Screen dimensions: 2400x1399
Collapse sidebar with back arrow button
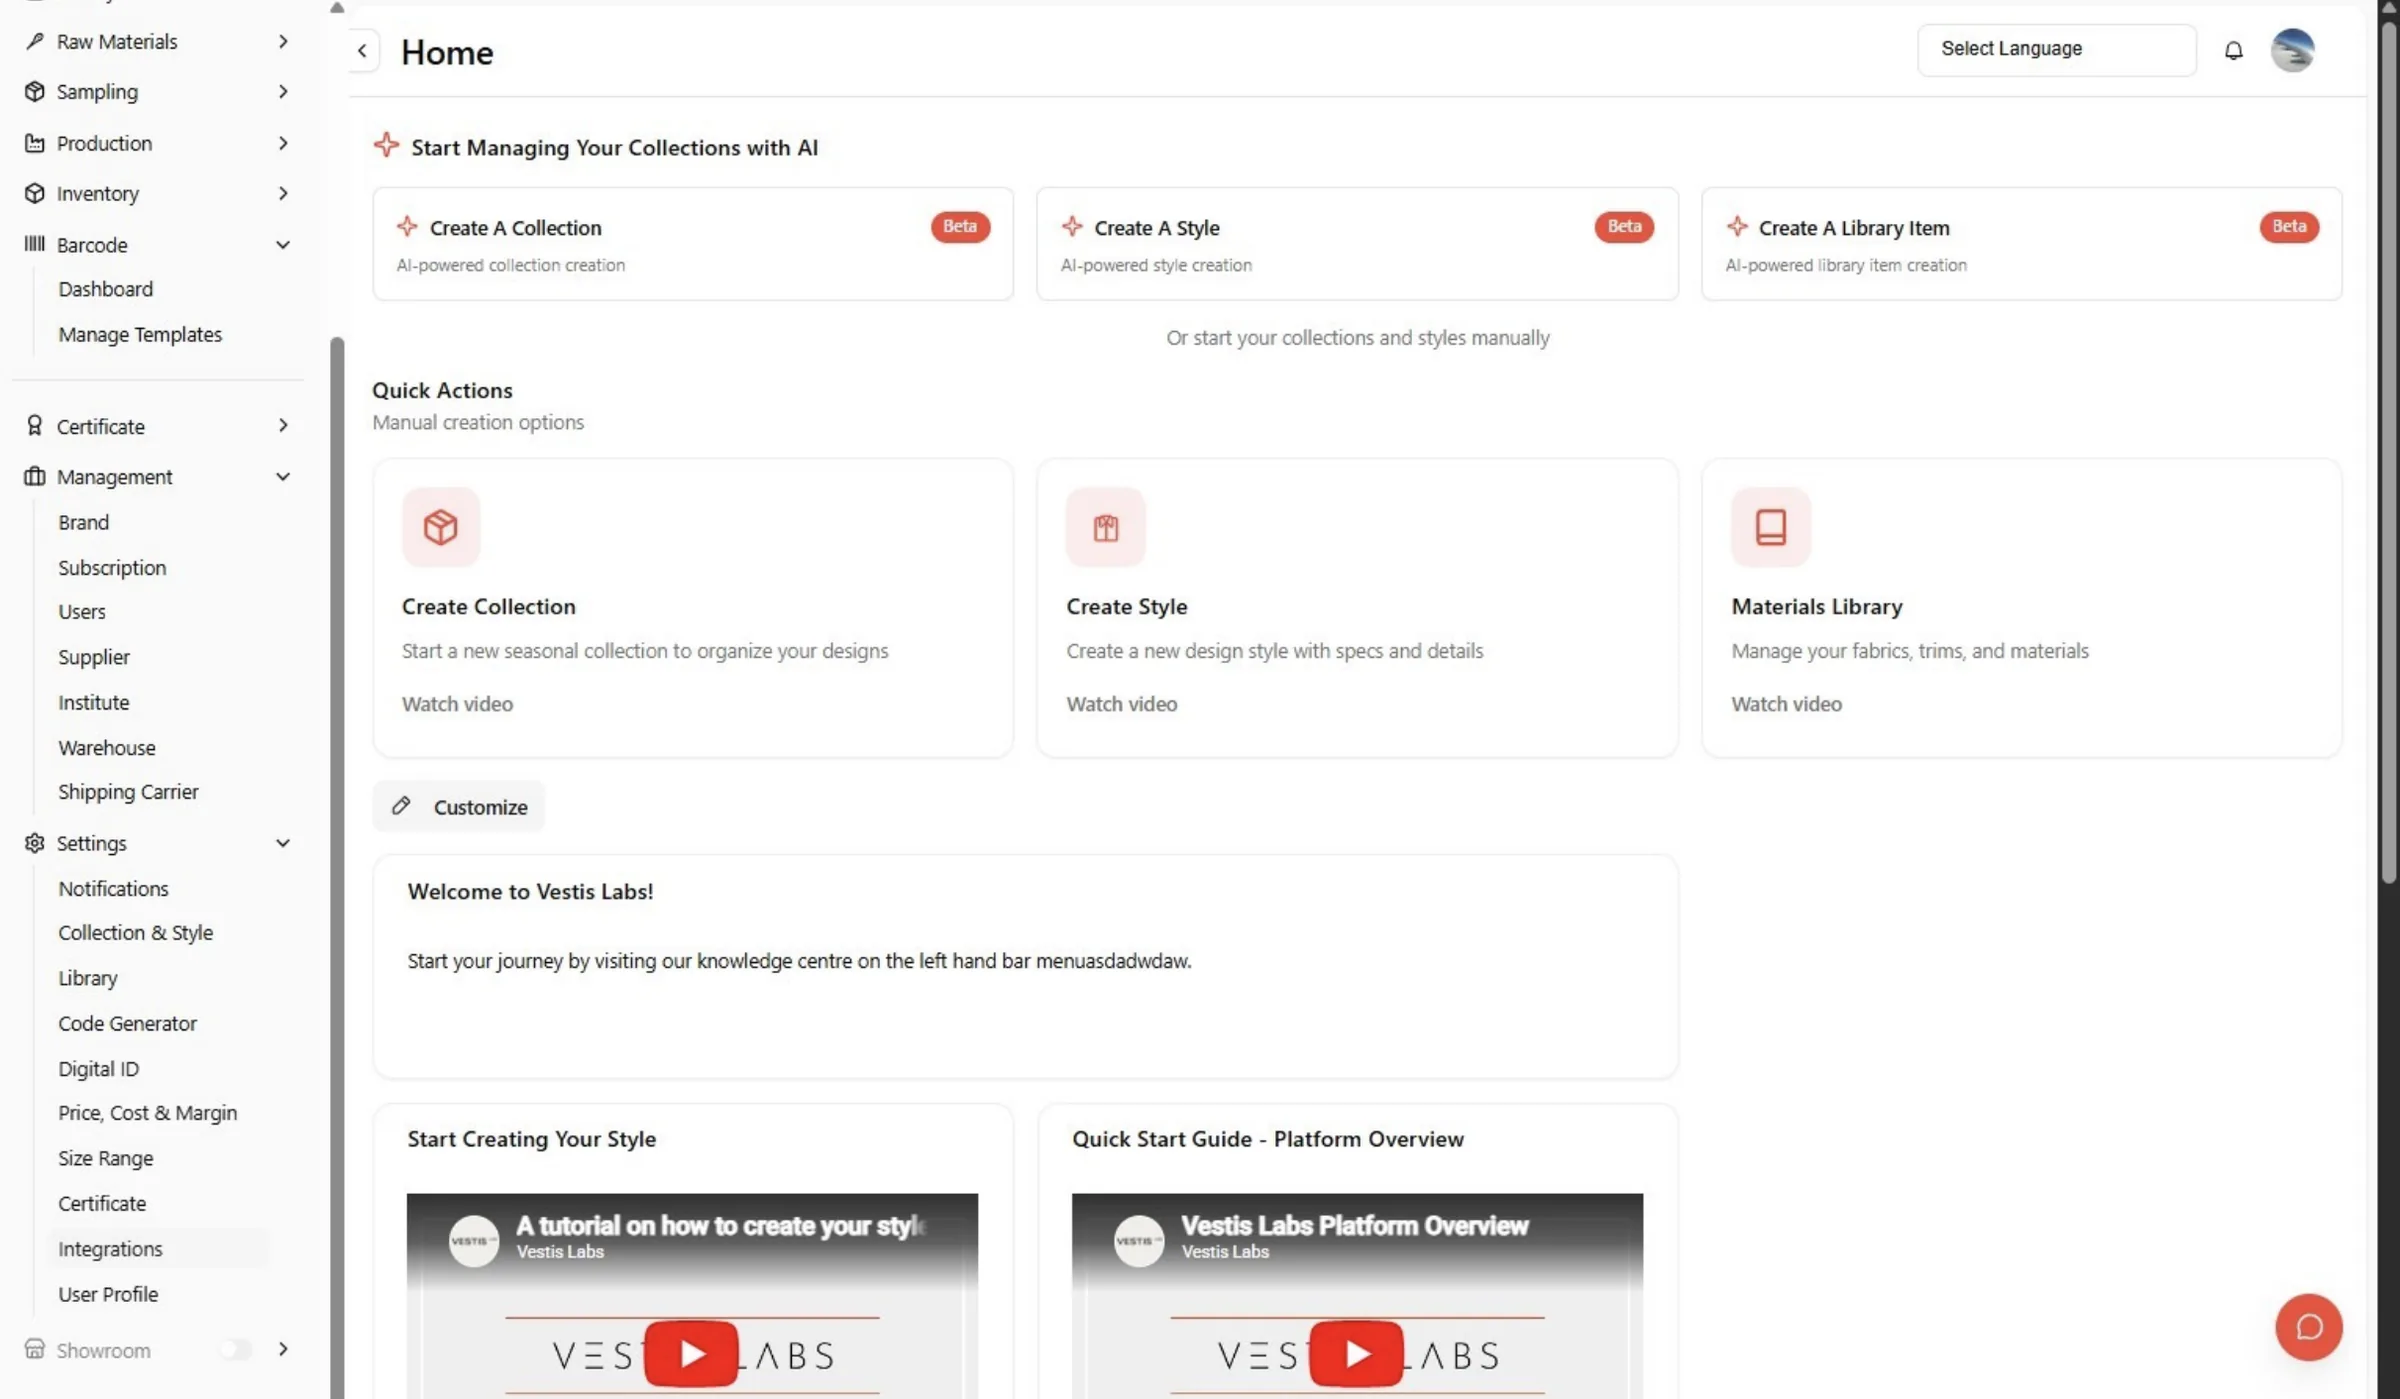point(363,51)
